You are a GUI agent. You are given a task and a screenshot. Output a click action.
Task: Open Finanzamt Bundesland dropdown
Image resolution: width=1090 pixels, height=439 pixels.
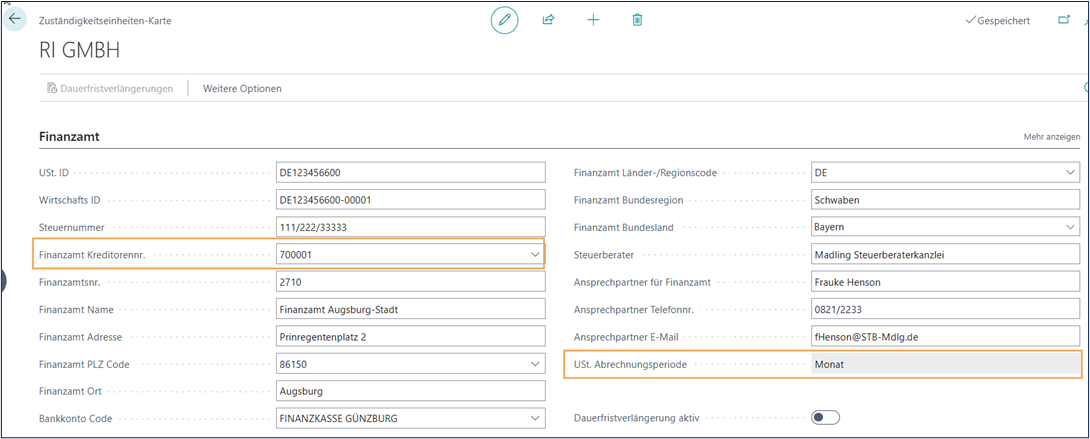pos(1070,228)
